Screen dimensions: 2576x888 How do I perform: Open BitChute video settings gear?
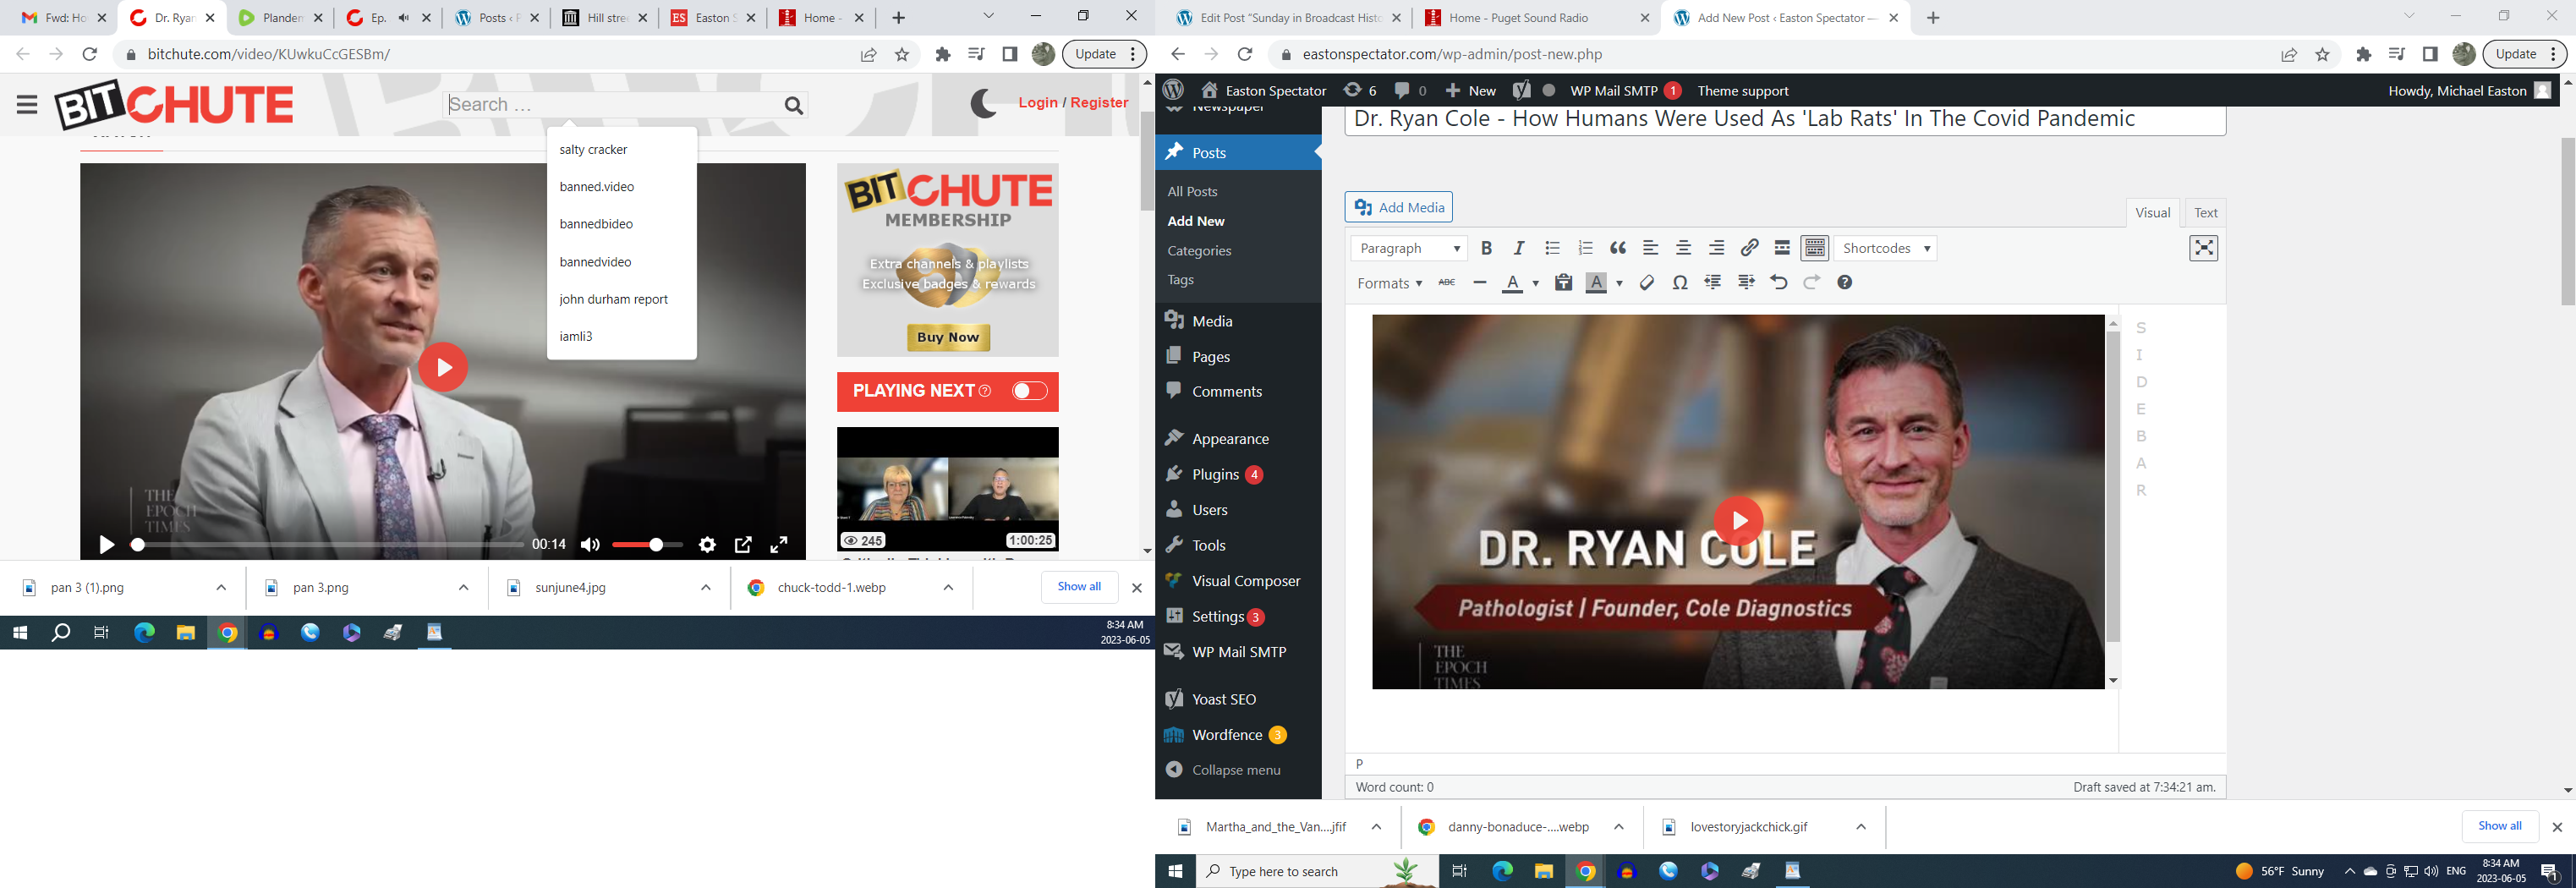(x=707, y=545)
